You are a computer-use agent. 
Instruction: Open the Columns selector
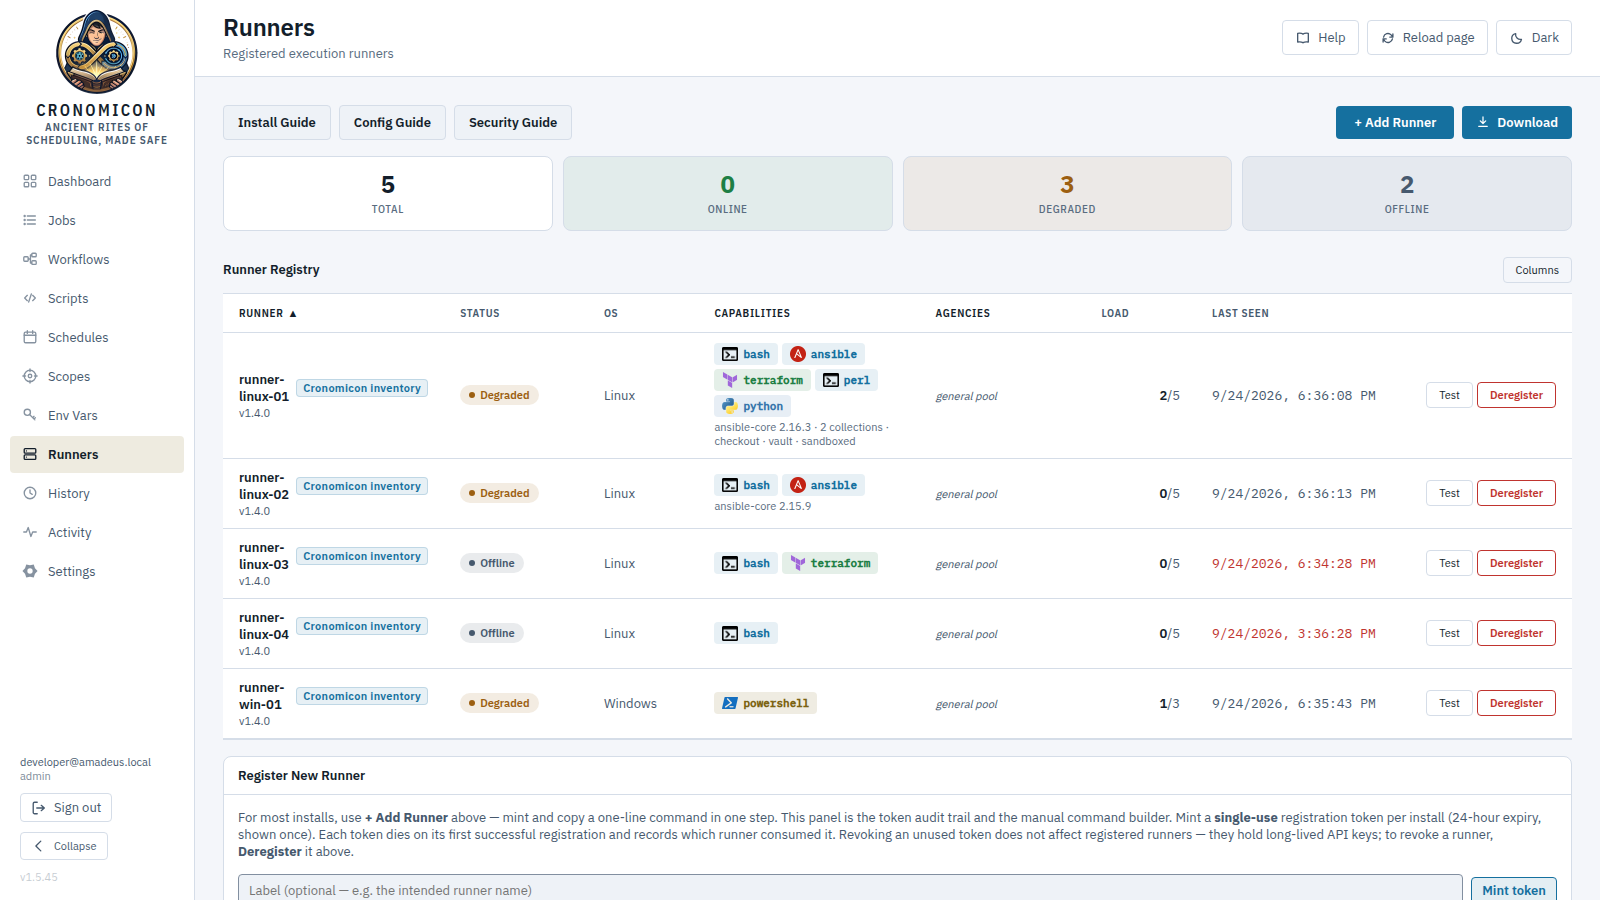click(1537, 270)
